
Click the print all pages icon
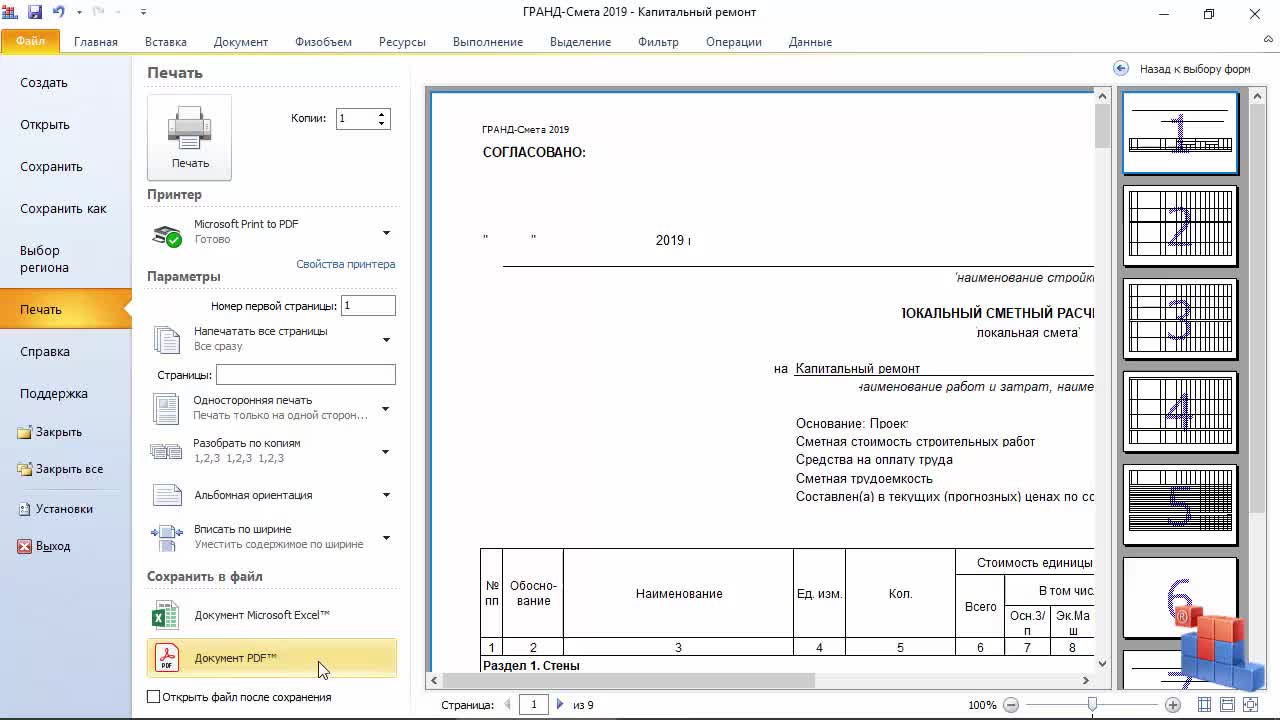coord(166,339)
